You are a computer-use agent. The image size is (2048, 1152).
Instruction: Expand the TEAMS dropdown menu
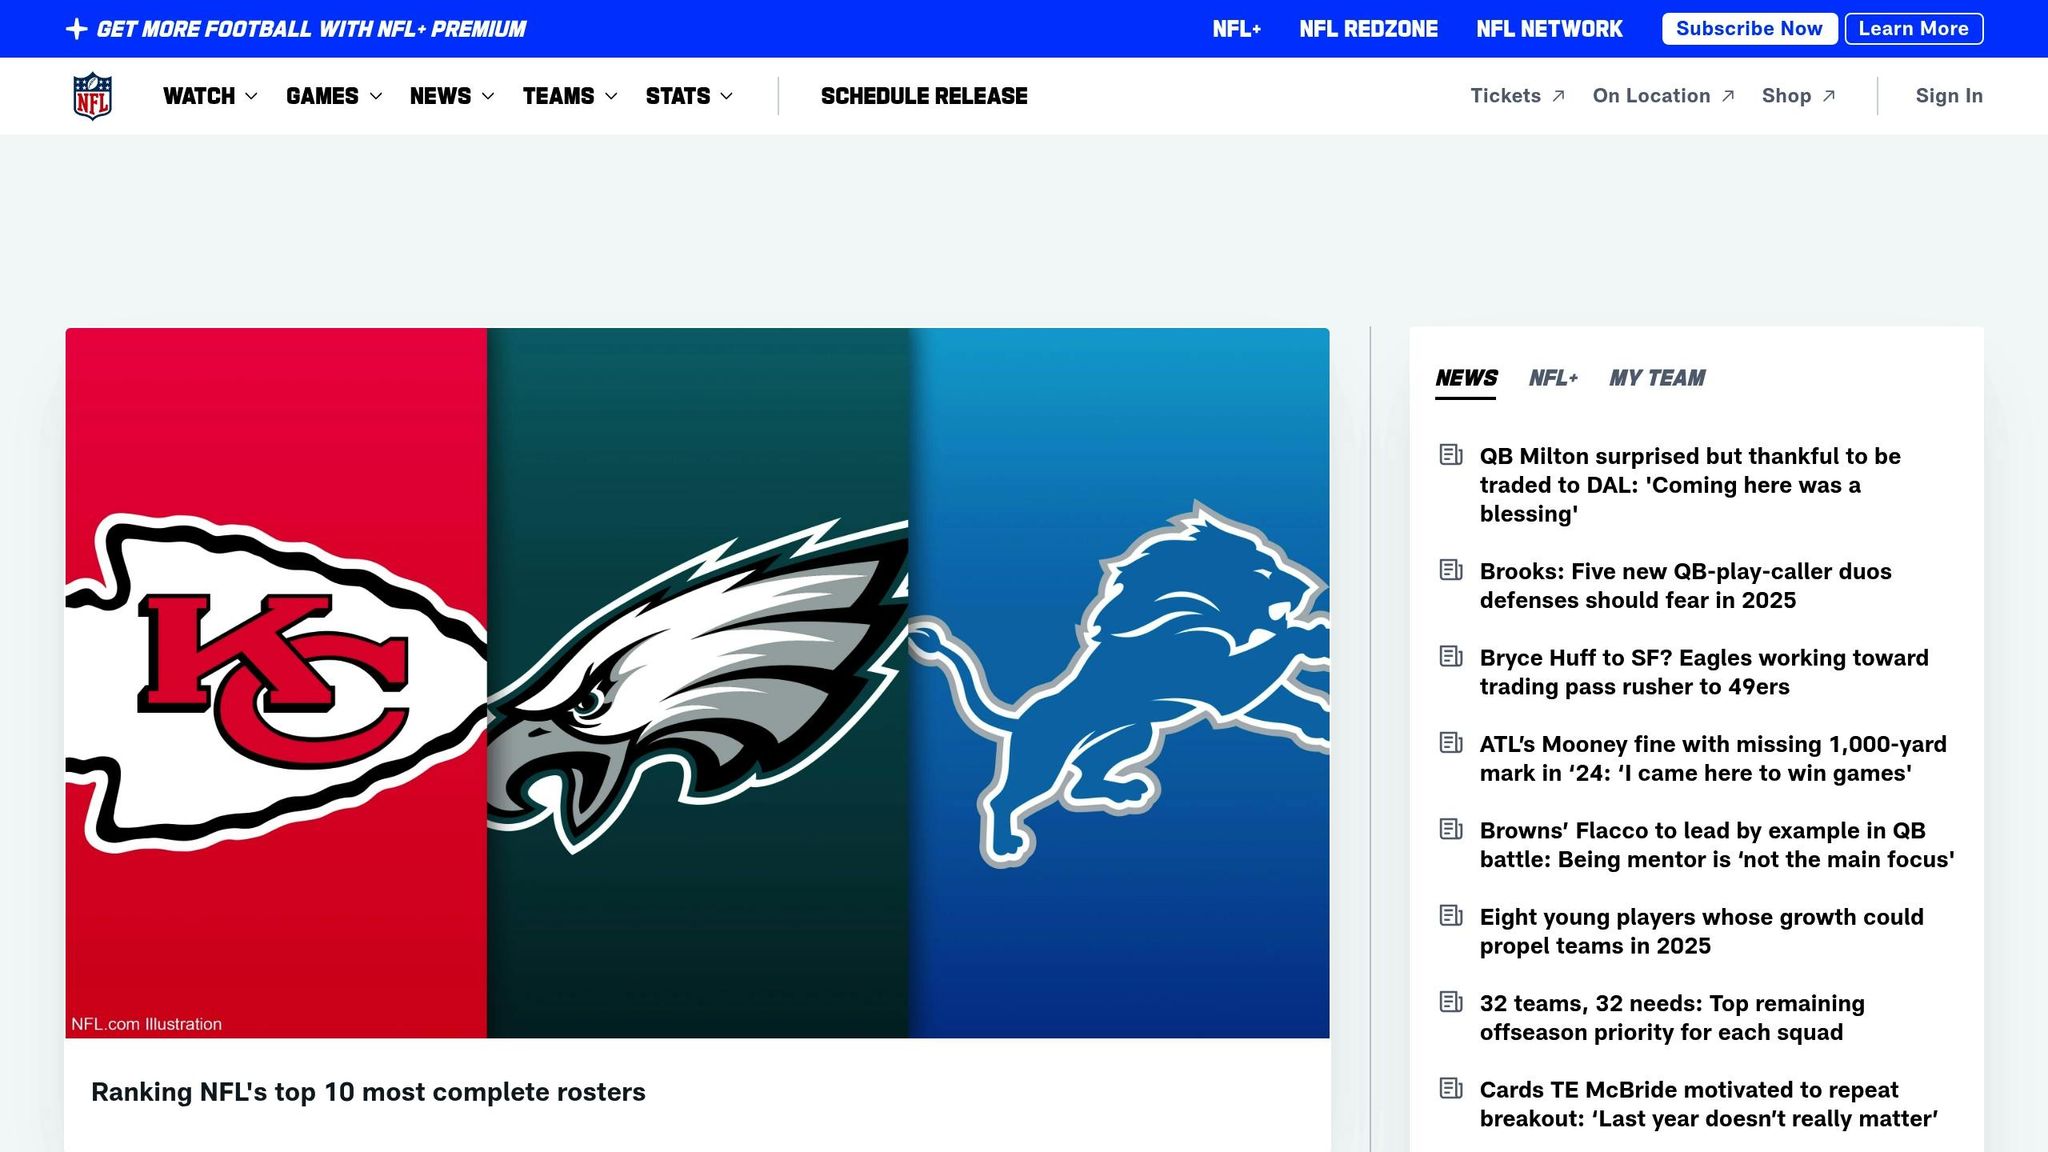[x=570, y=96]
